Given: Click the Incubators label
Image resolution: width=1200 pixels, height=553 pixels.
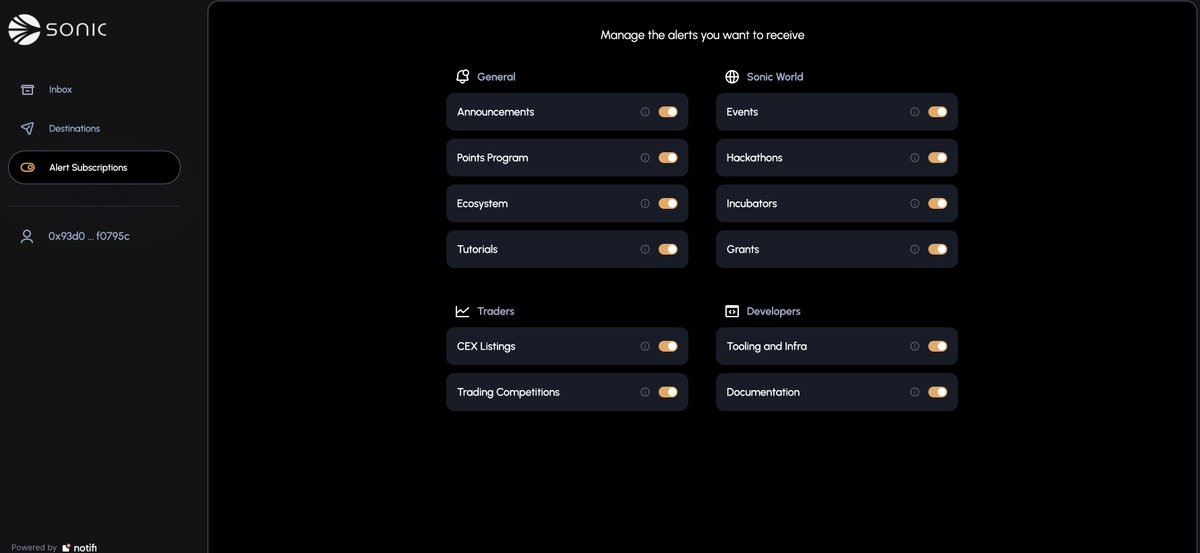Looking at the screenshot, I should [x=752, y=204].
